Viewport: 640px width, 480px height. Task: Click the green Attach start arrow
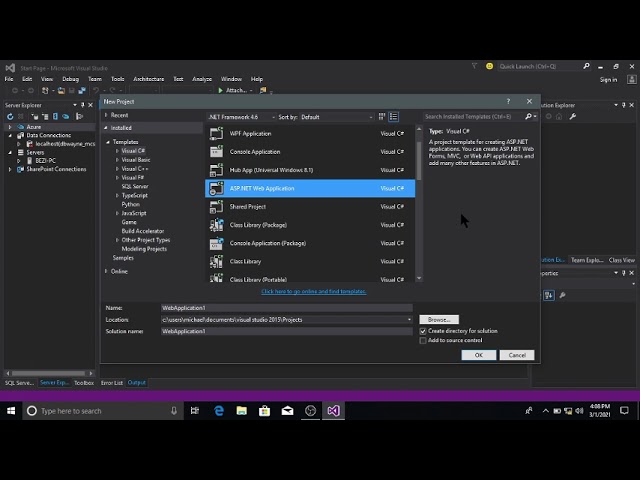pos(220,90)
